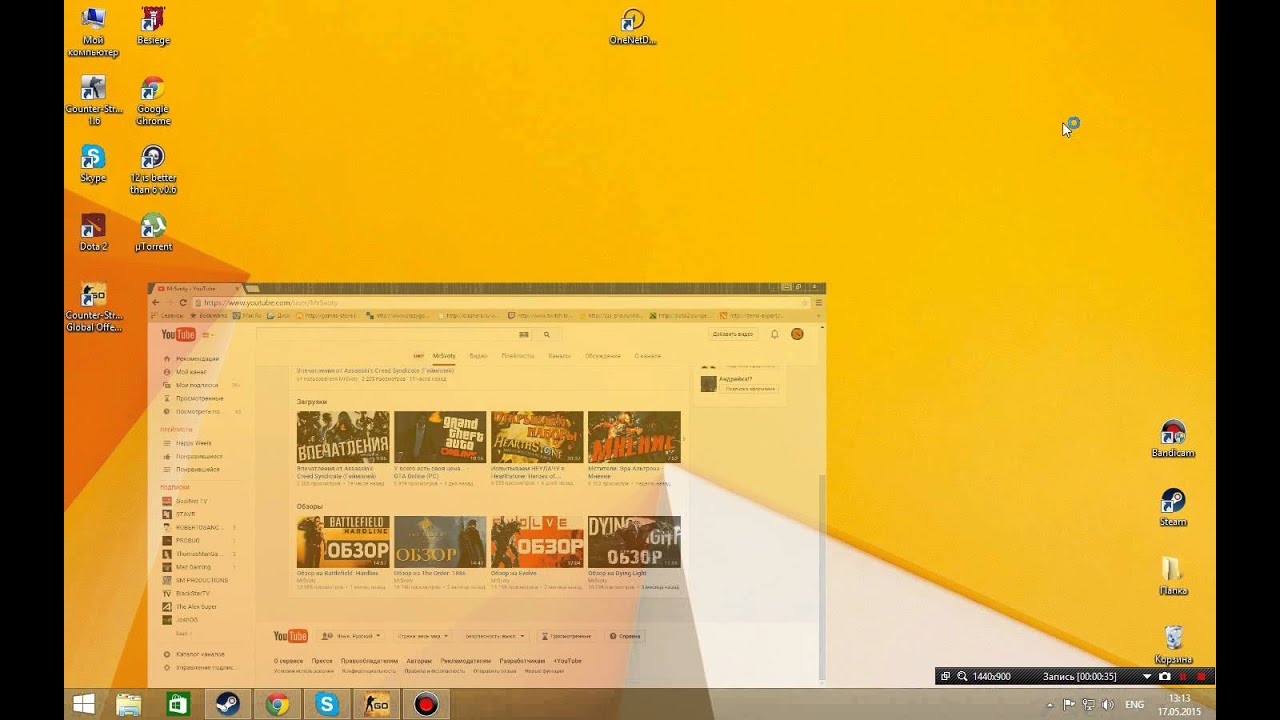The height and width of the screenshot is (720, 1280).
Task: Open the Store app from taskbar
Action: point(178,704)
